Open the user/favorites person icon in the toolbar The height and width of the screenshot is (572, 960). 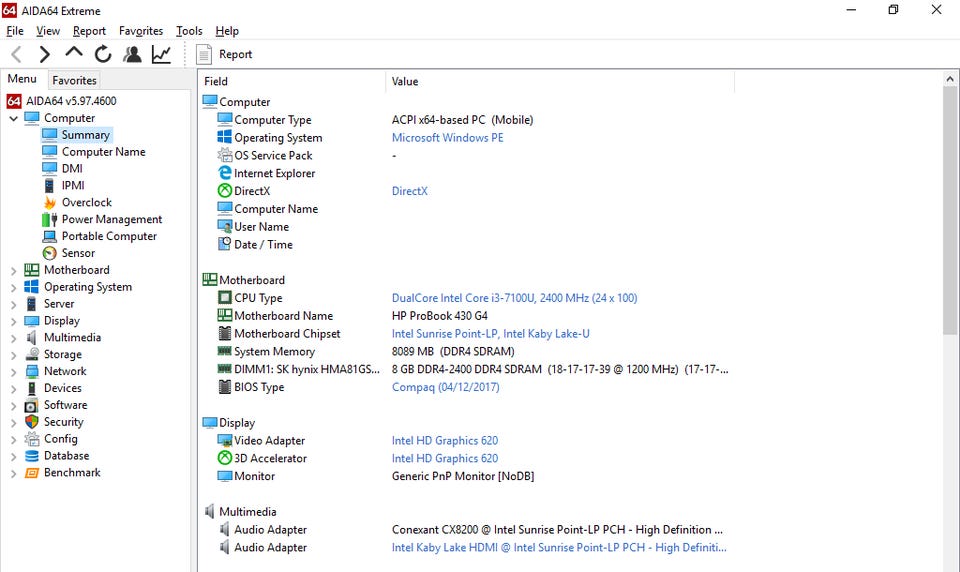[132, 55]
